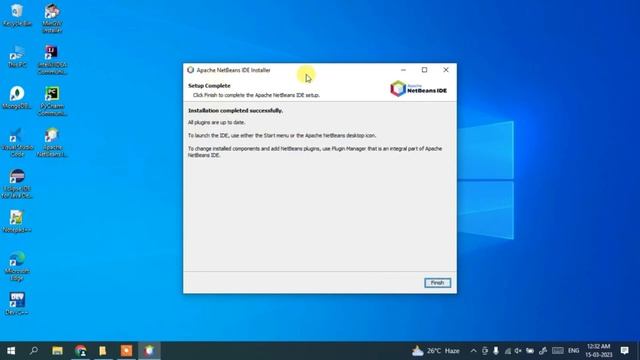The image size is (640, 360).
Task: Click the 'Setup Complete' heading
Action: [x=209, y=86]
